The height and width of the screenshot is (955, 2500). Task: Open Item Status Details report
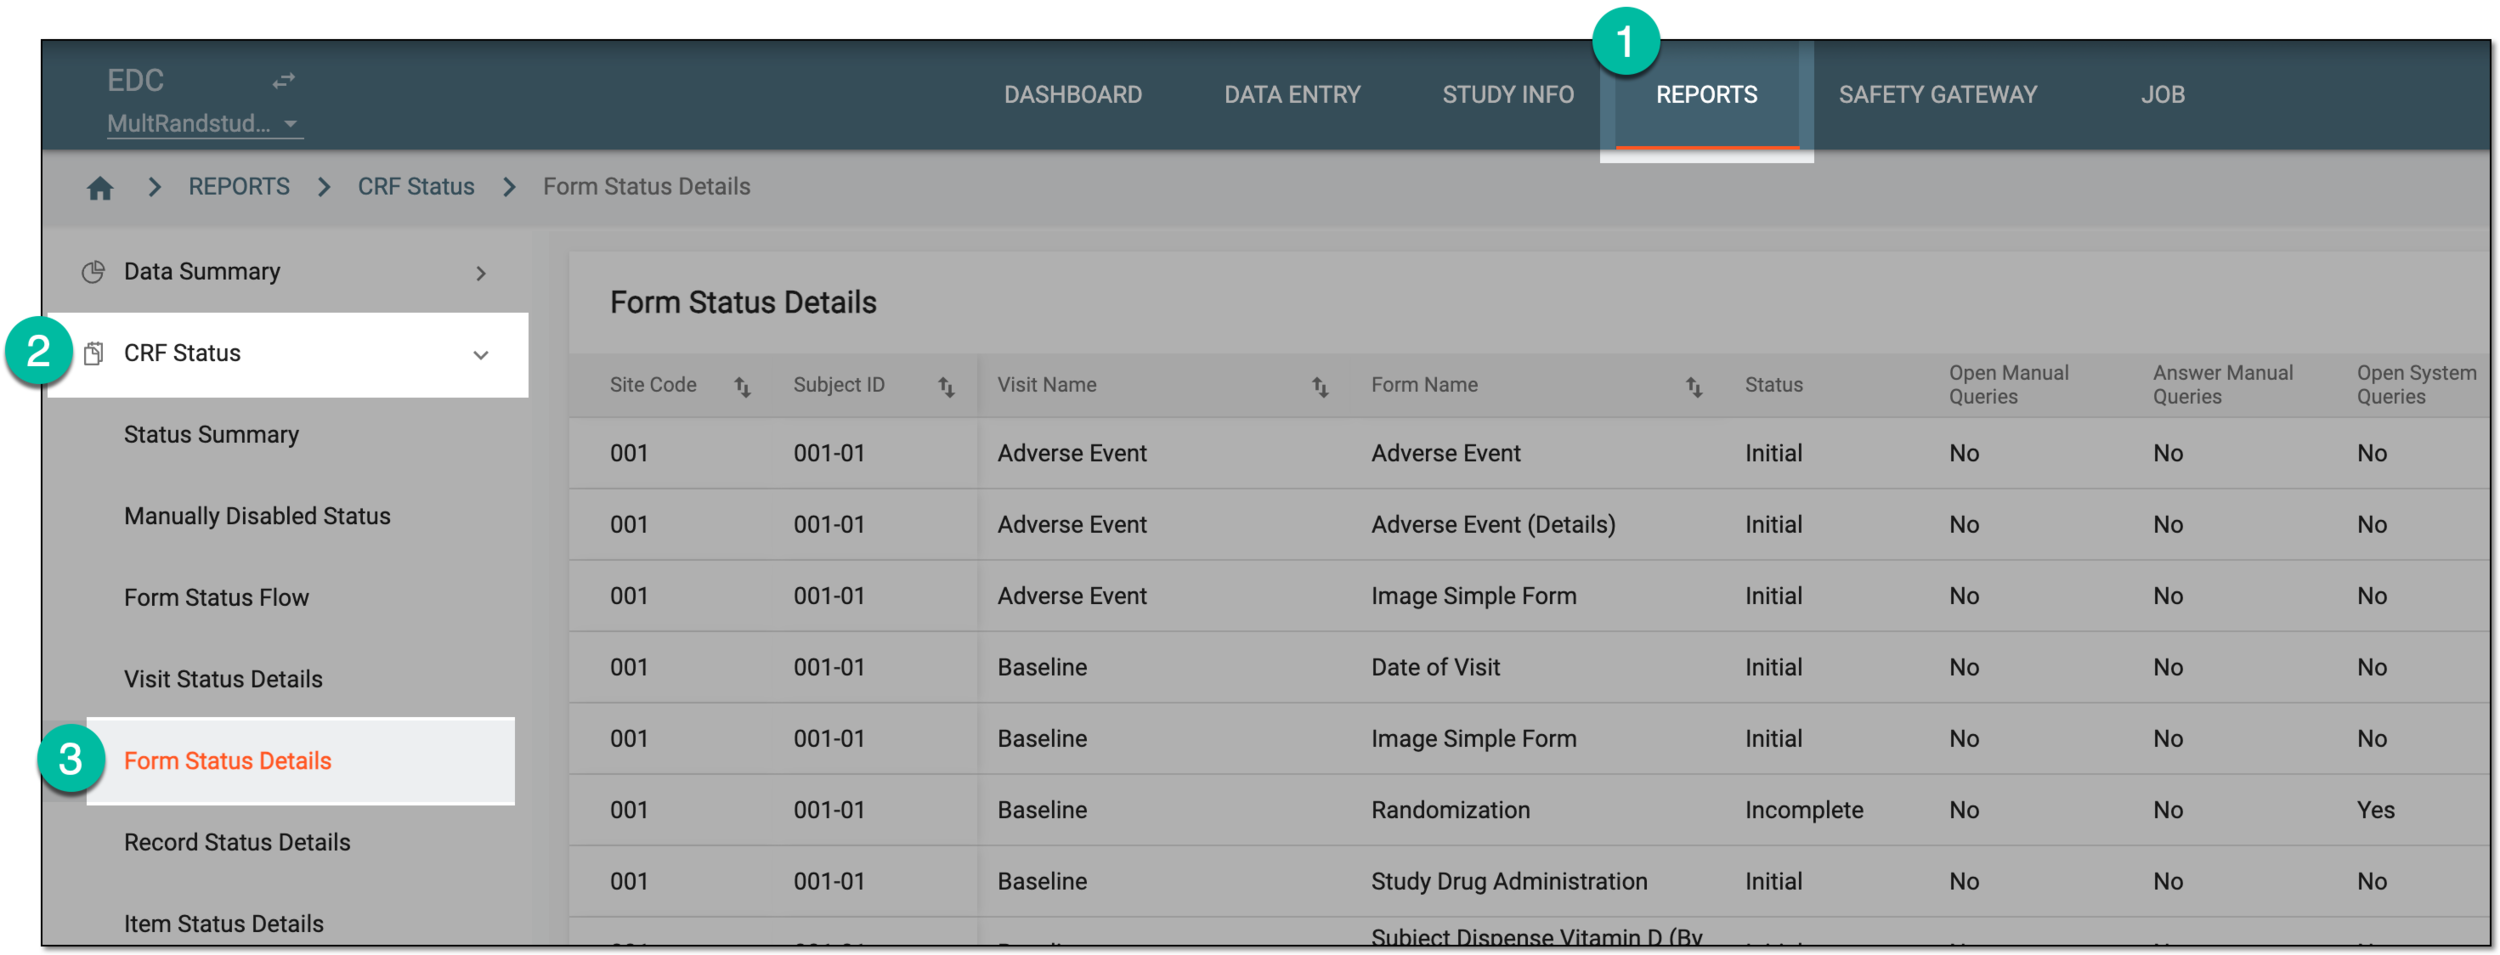click(223, 924)
